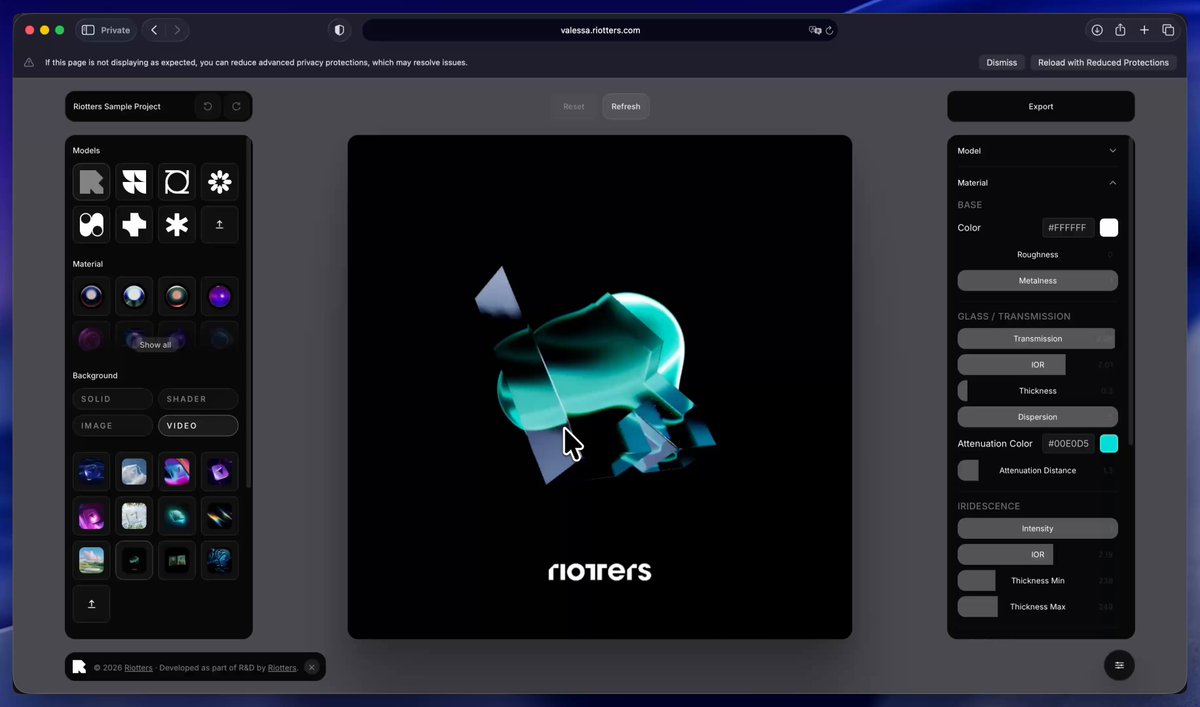Share the page from Safari toolbar
Viewport: 1200px width, 707px height.
pos(1121,30)
